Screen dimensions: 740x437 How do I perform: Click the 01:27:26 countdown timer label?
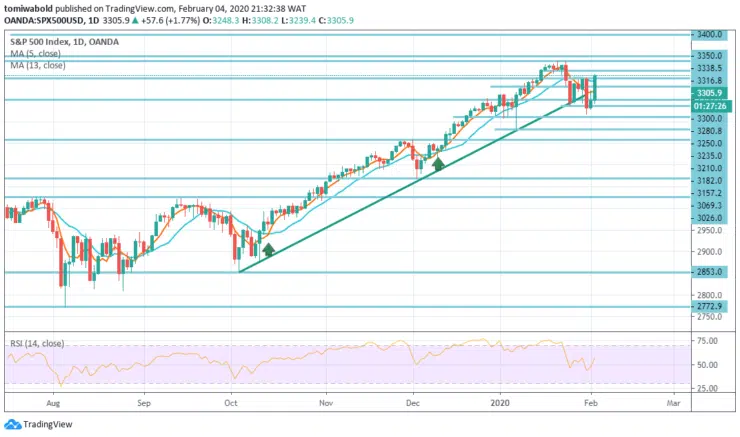click(710, 104)
